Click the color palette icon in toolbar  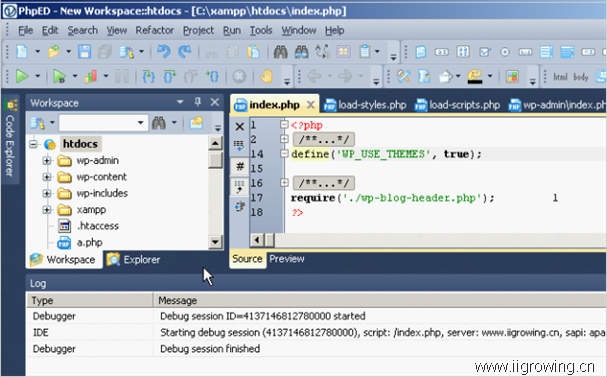coord(512,76)
